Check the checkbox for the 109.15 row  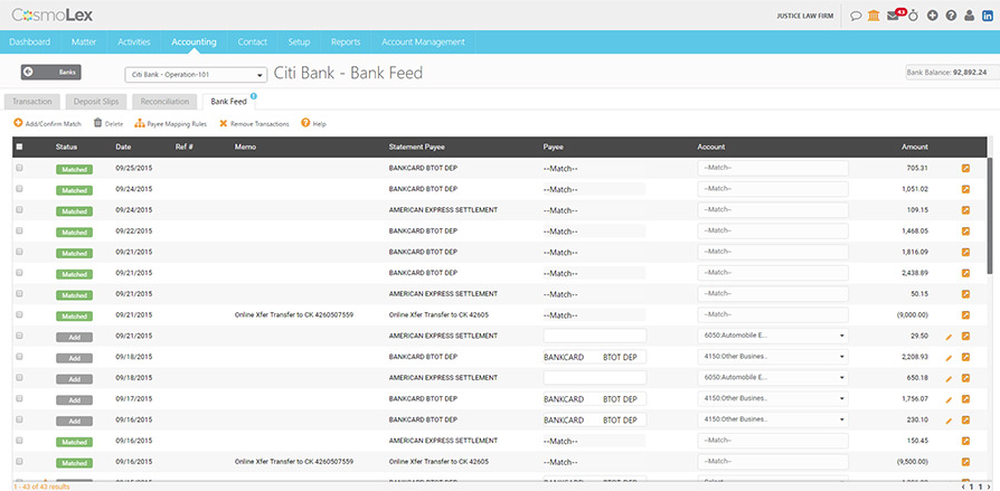(19, 210)
